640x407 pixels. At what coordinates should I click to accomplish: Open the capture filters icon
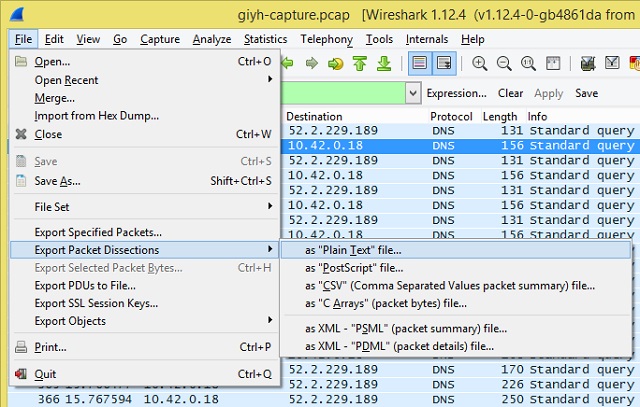(588, 63)
